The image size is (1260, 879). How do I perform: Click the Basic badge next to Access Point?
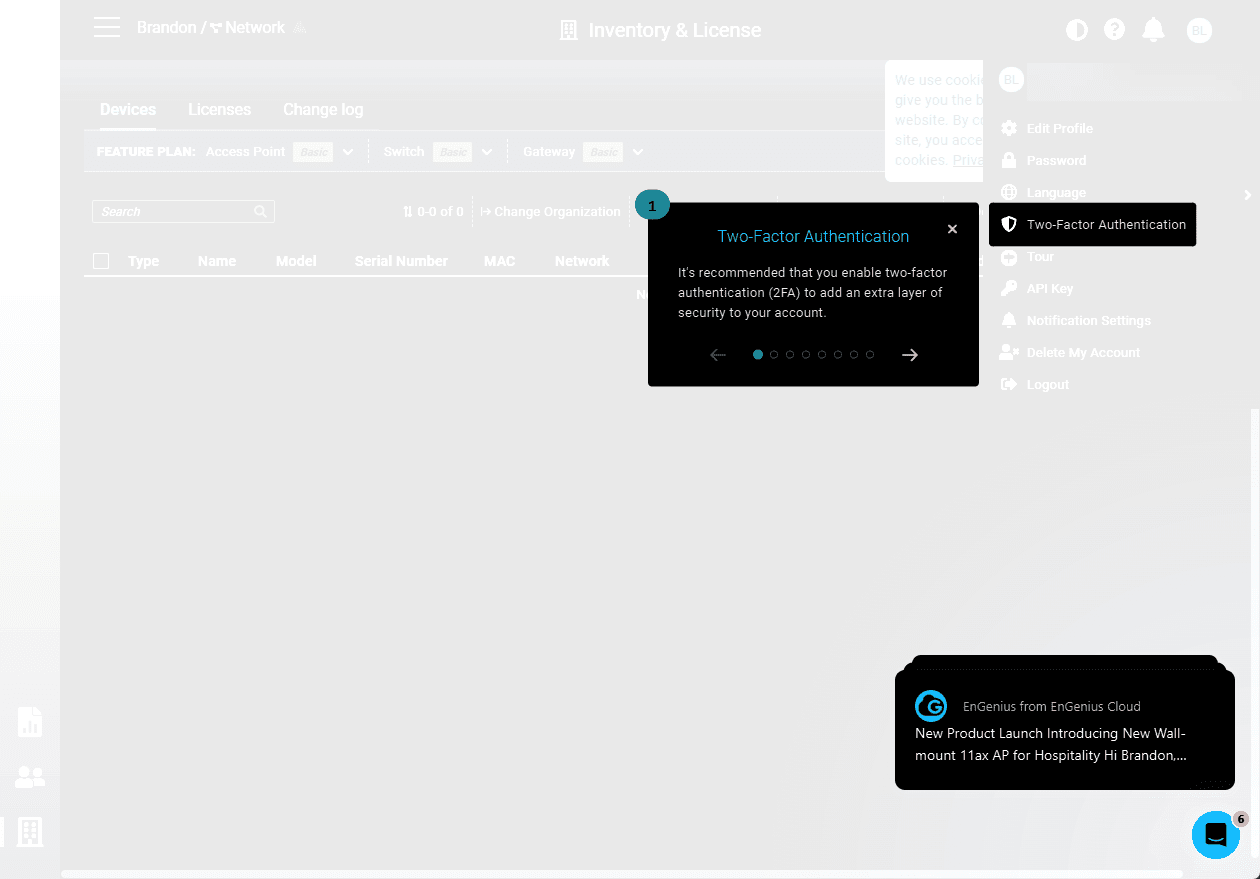pos(313,152)
